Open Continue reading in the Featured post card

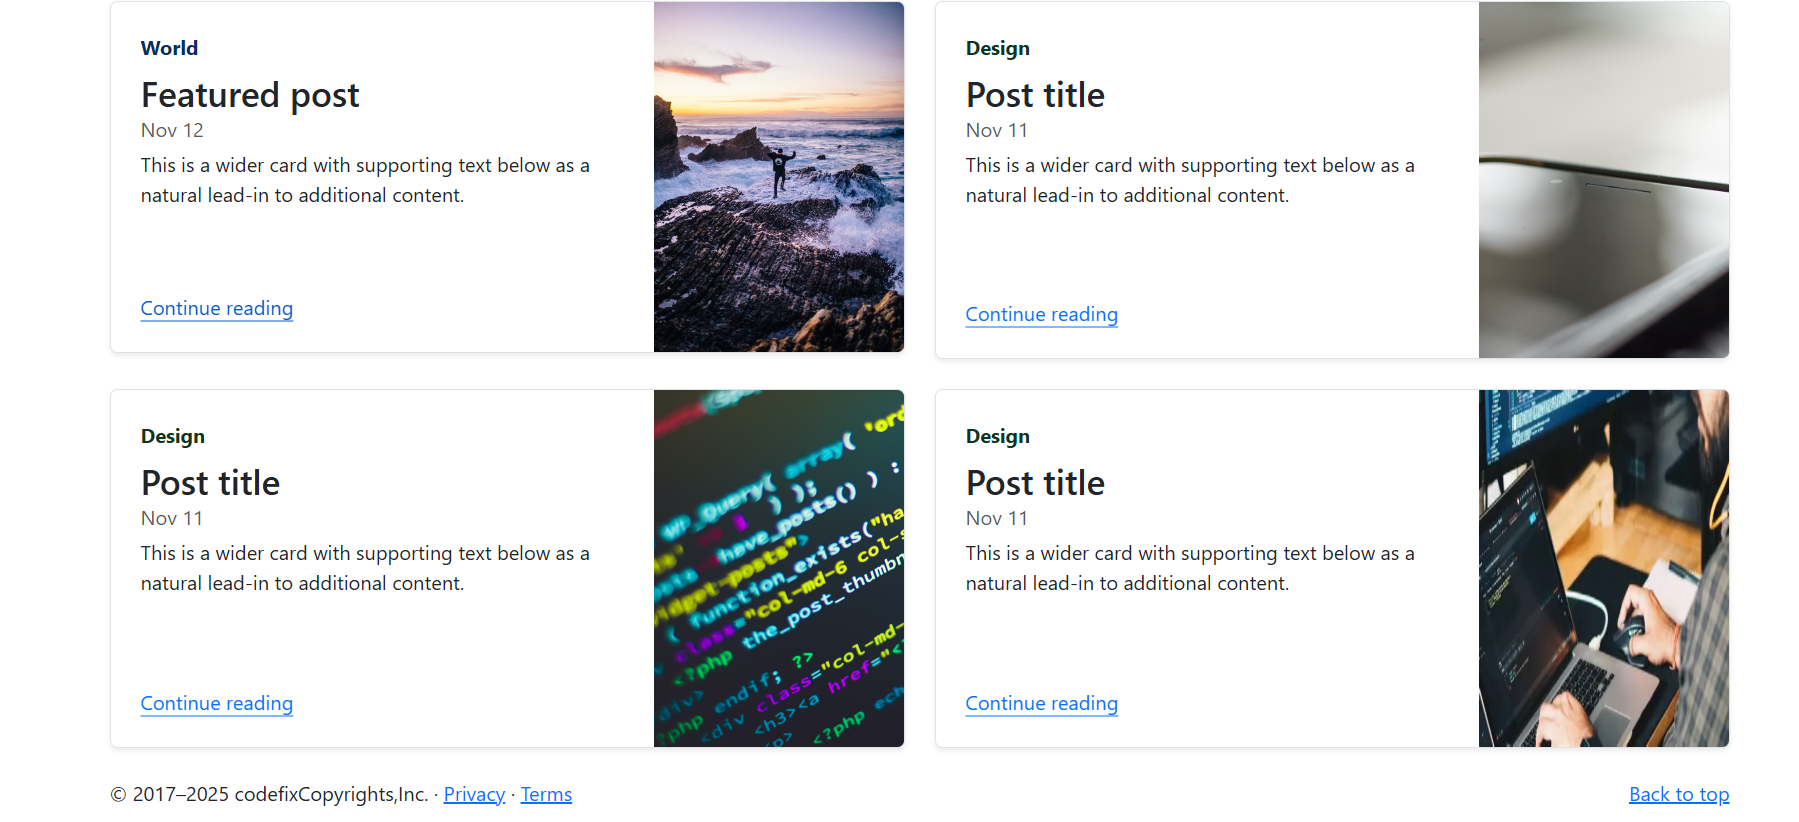[x=216, y=308]
